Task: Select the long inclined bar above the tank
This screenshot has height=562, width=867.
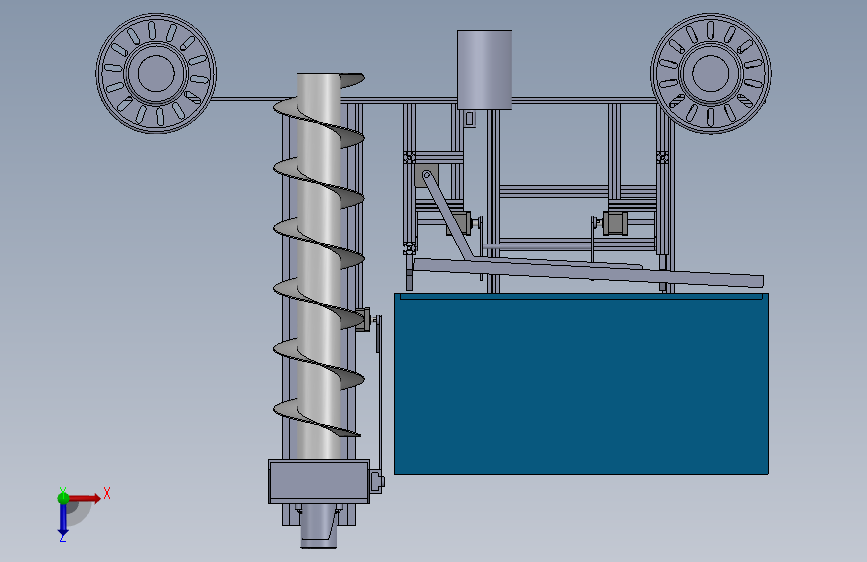Action: tap(588, 272)
